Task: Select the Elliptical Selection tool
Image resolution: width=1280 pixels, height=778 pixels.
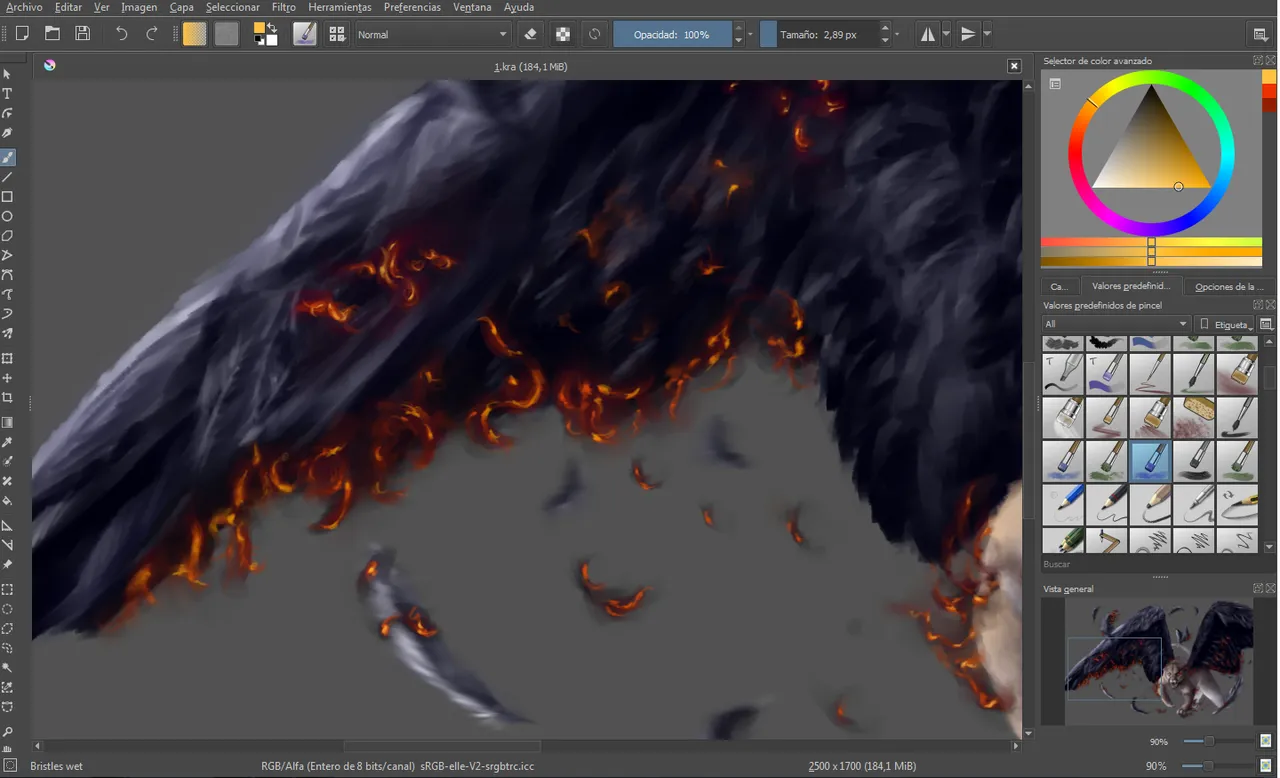Action: (x=7, y=609)
